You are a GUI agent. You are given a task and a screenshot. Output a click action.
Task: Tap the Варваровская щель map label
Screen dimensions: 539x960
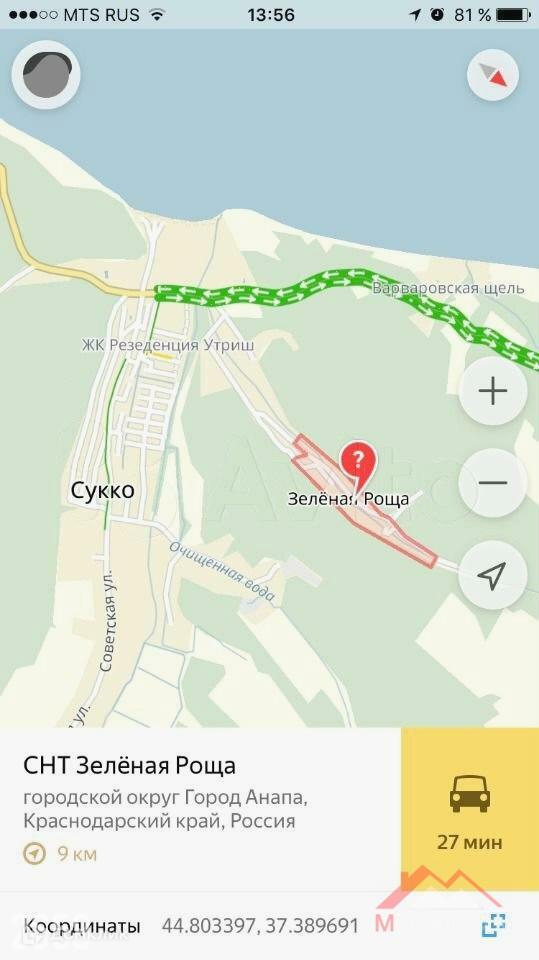coord(448,288)
